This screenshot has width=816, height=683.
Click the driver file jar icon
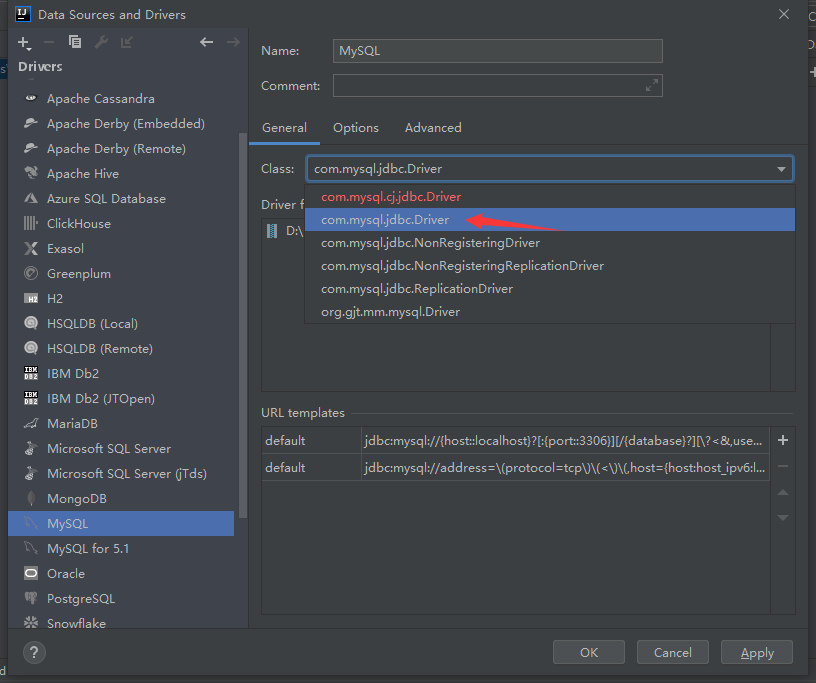272,231
